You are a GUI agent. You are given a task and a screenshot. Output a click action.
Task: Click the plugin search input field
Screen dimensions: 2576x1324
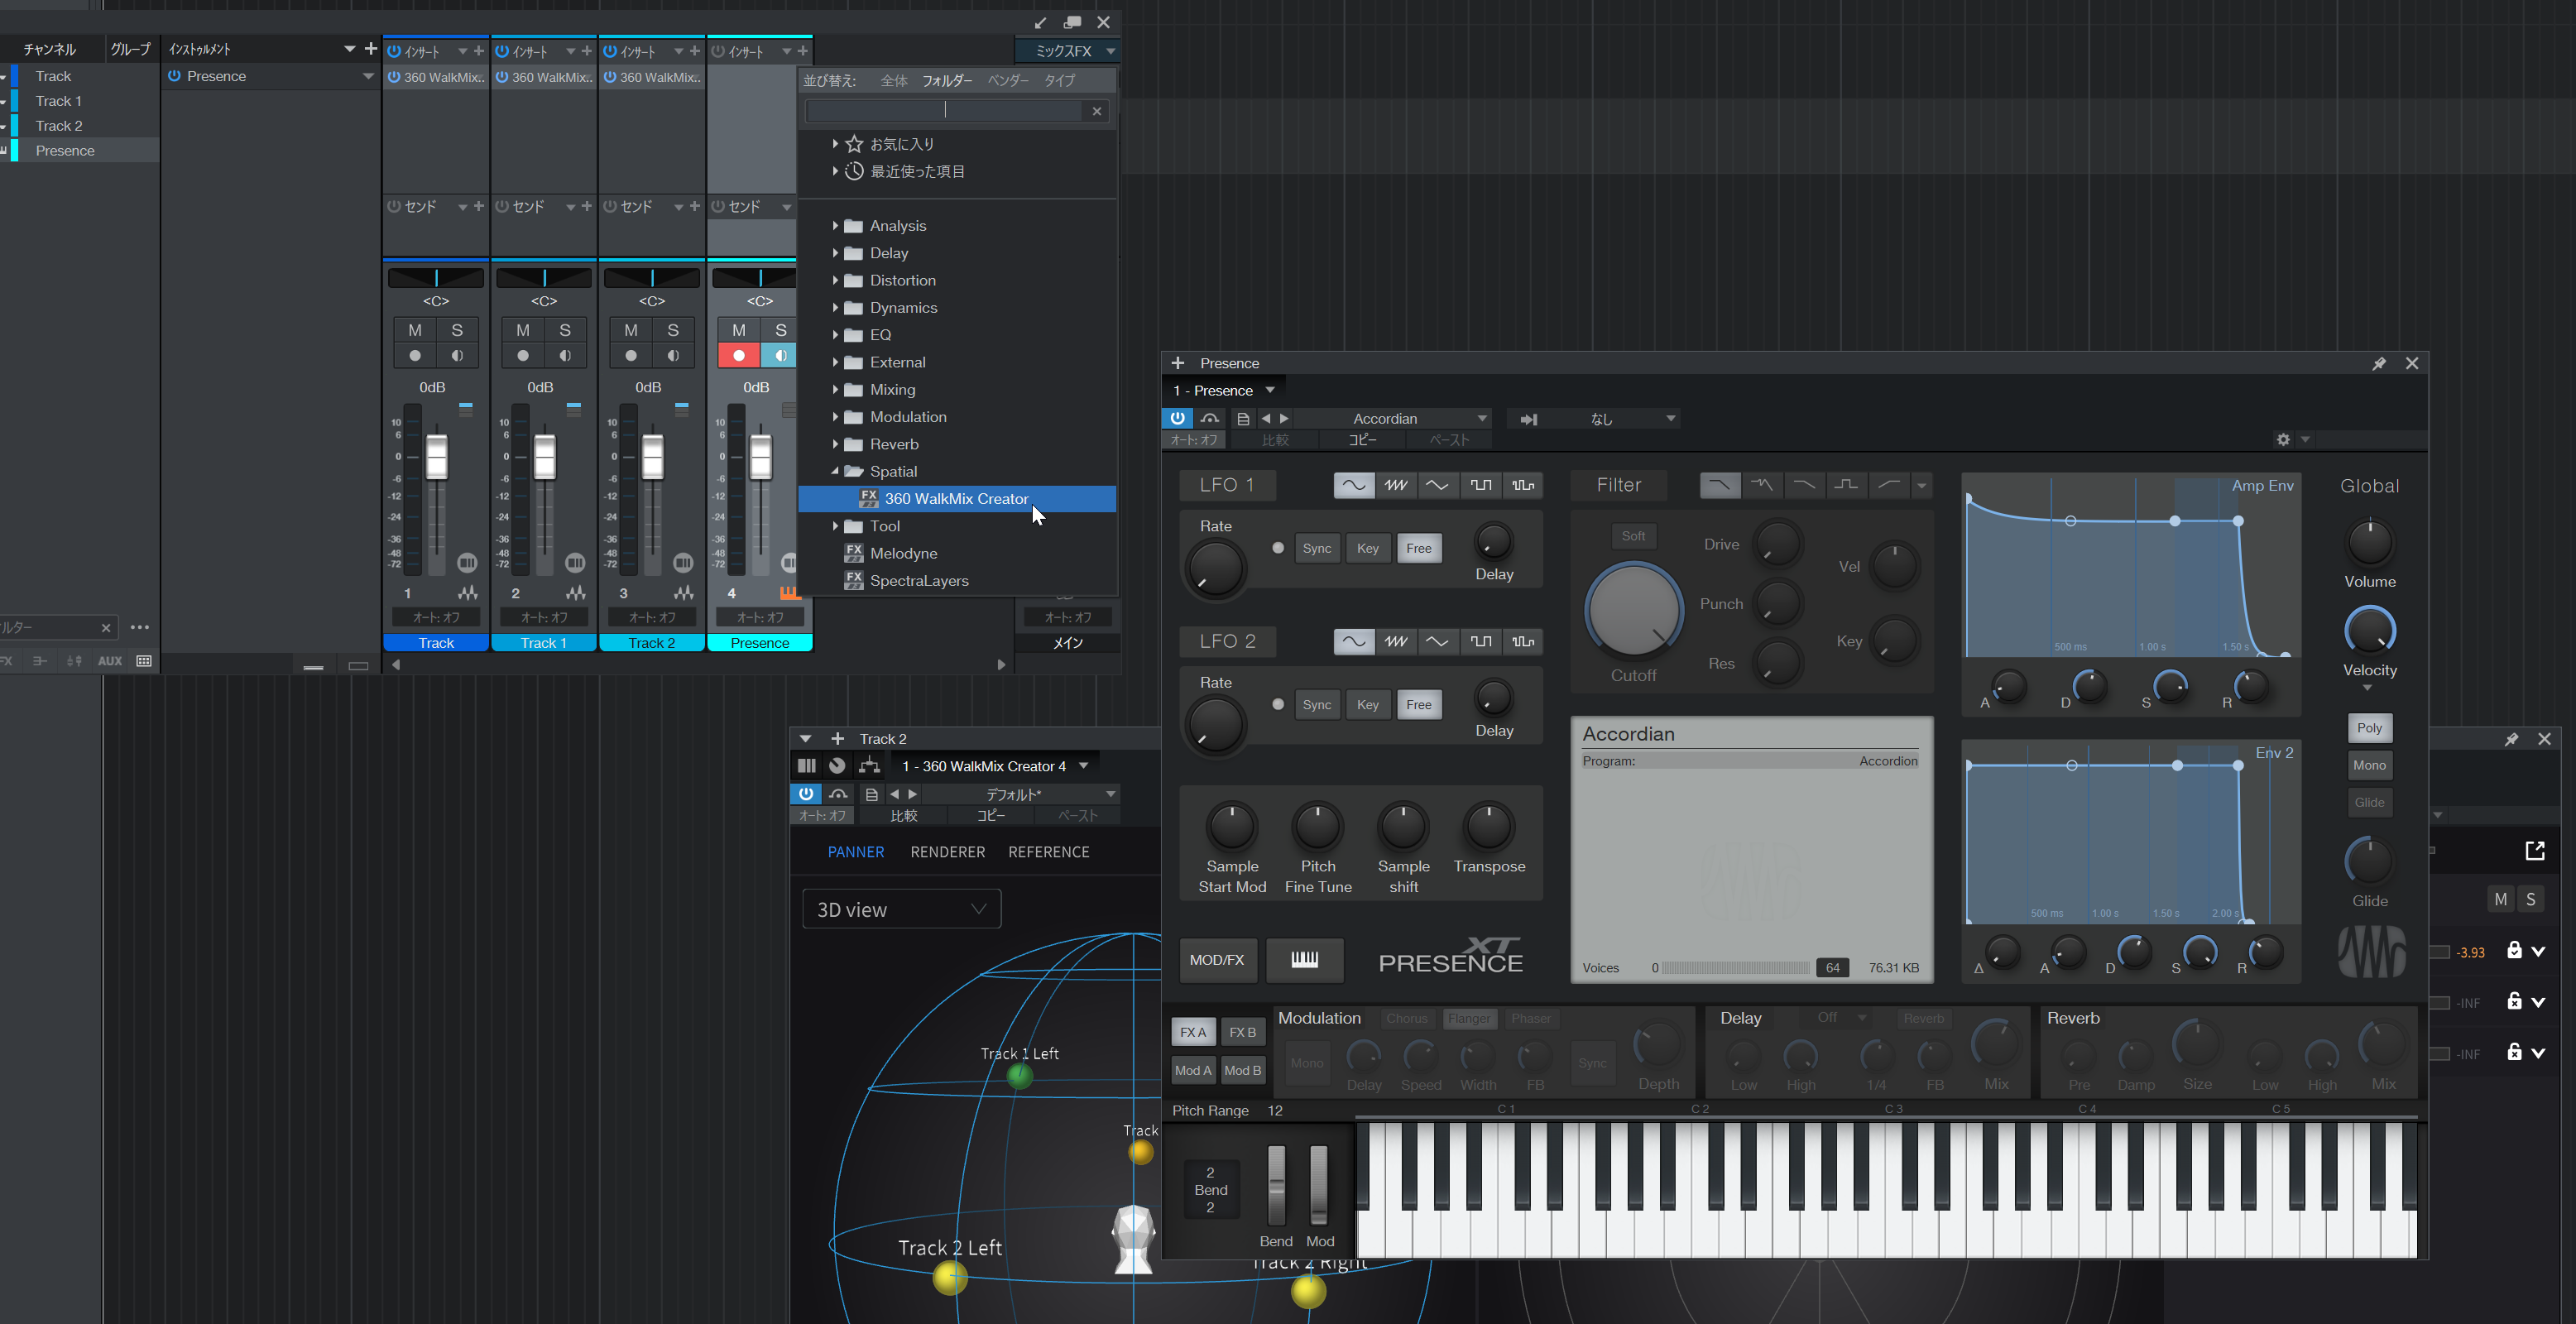944,111
